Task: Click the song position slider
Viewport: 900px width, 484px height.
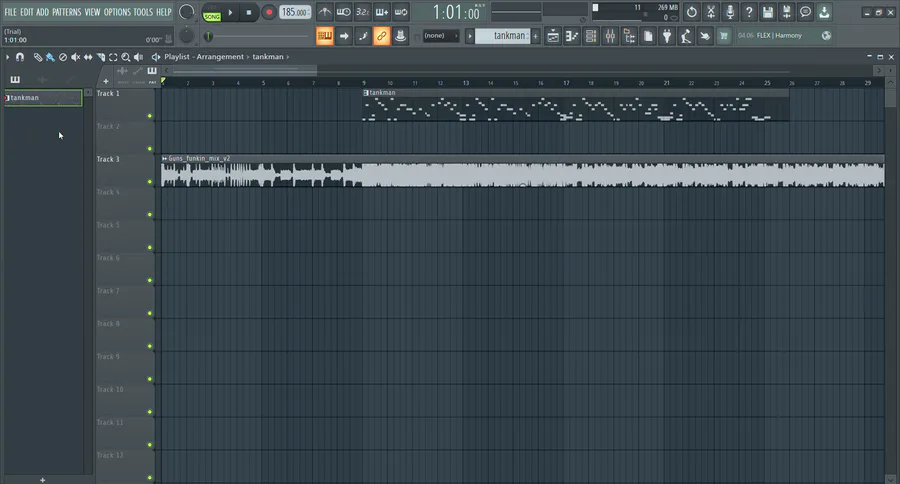Action: (258, 36)
